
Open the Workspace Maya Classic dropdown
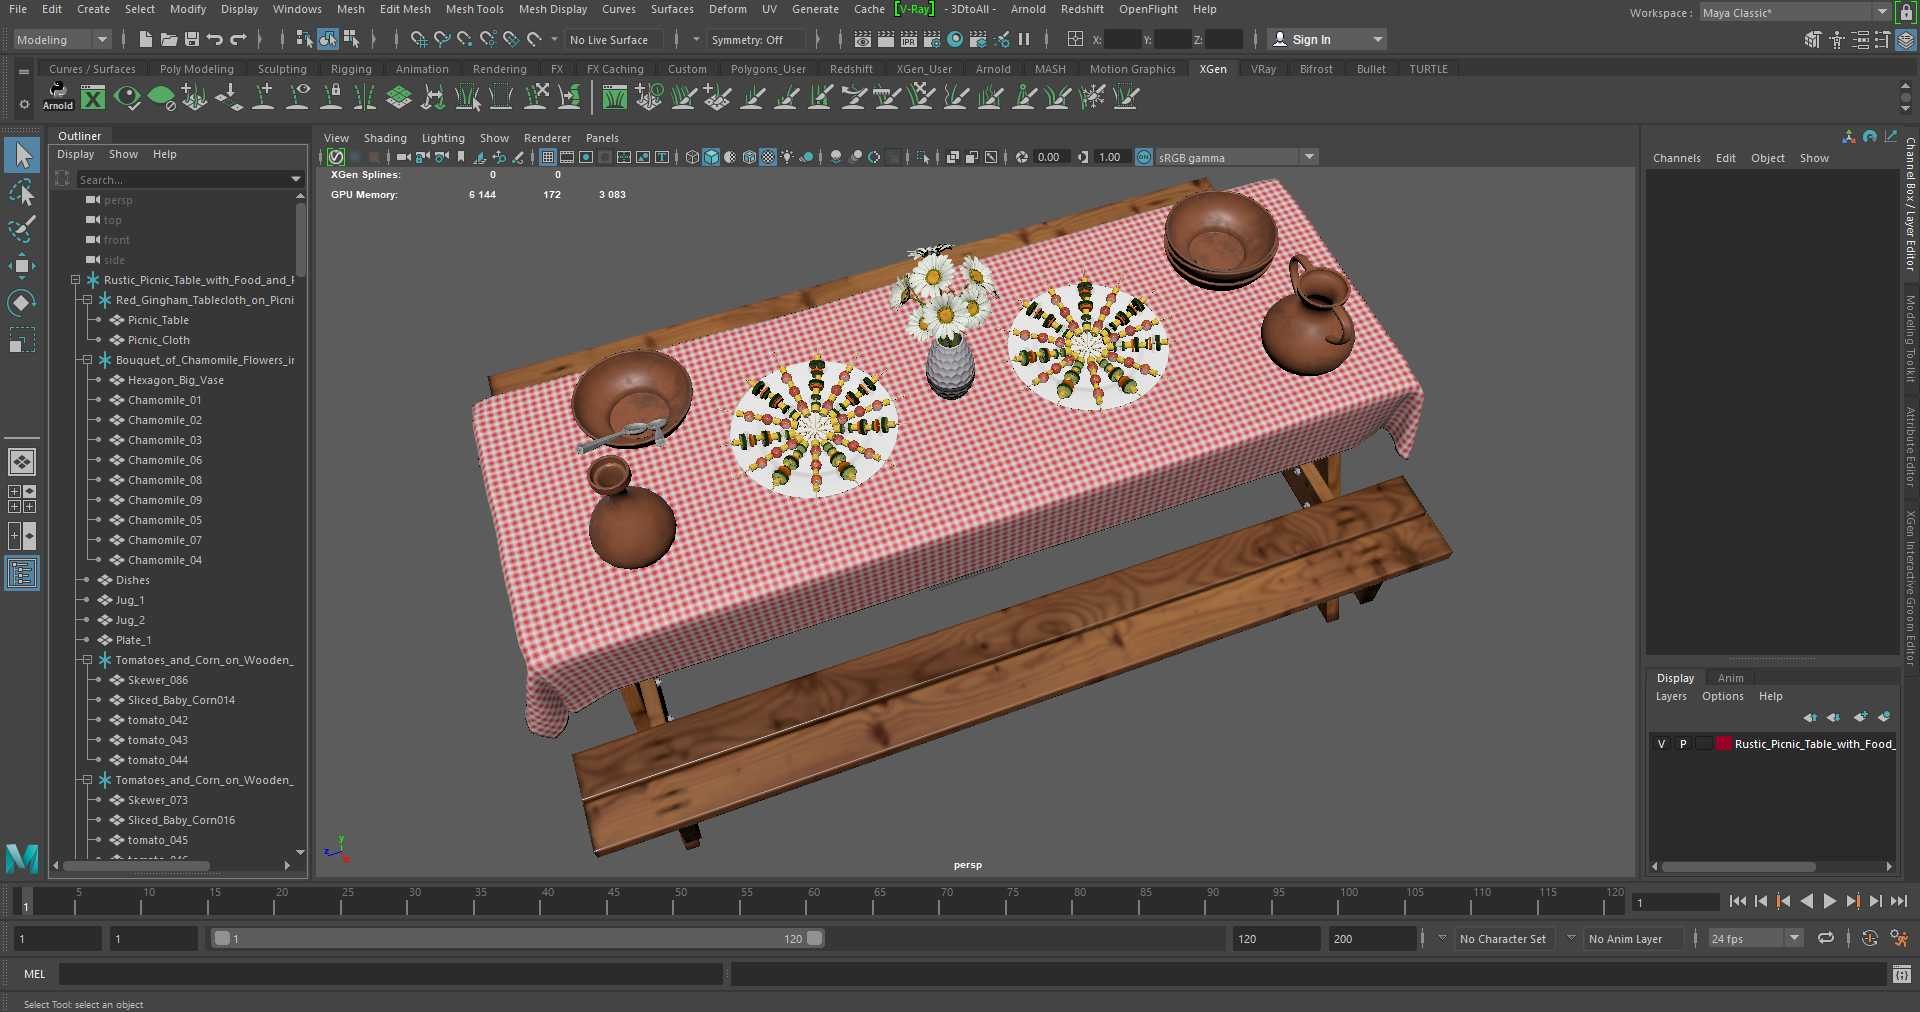[x=1794, y=13]
